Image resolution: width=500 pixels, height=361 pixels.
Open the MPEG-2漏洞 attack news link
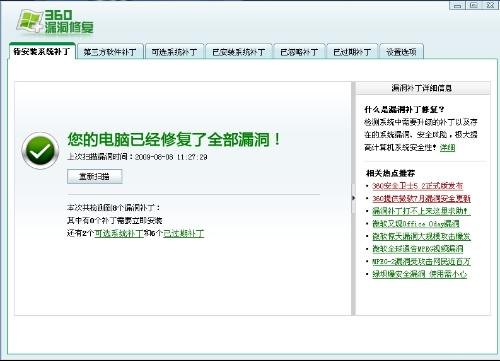click(421, 261)
